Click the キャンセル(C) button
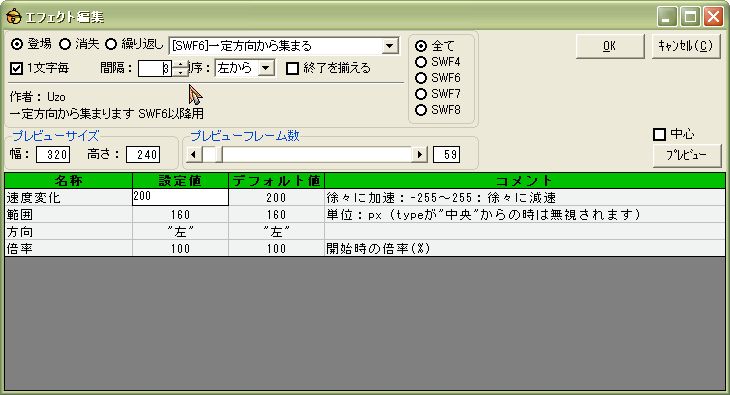This screenshot has height=395, width=730. click(x=686, y=46)
